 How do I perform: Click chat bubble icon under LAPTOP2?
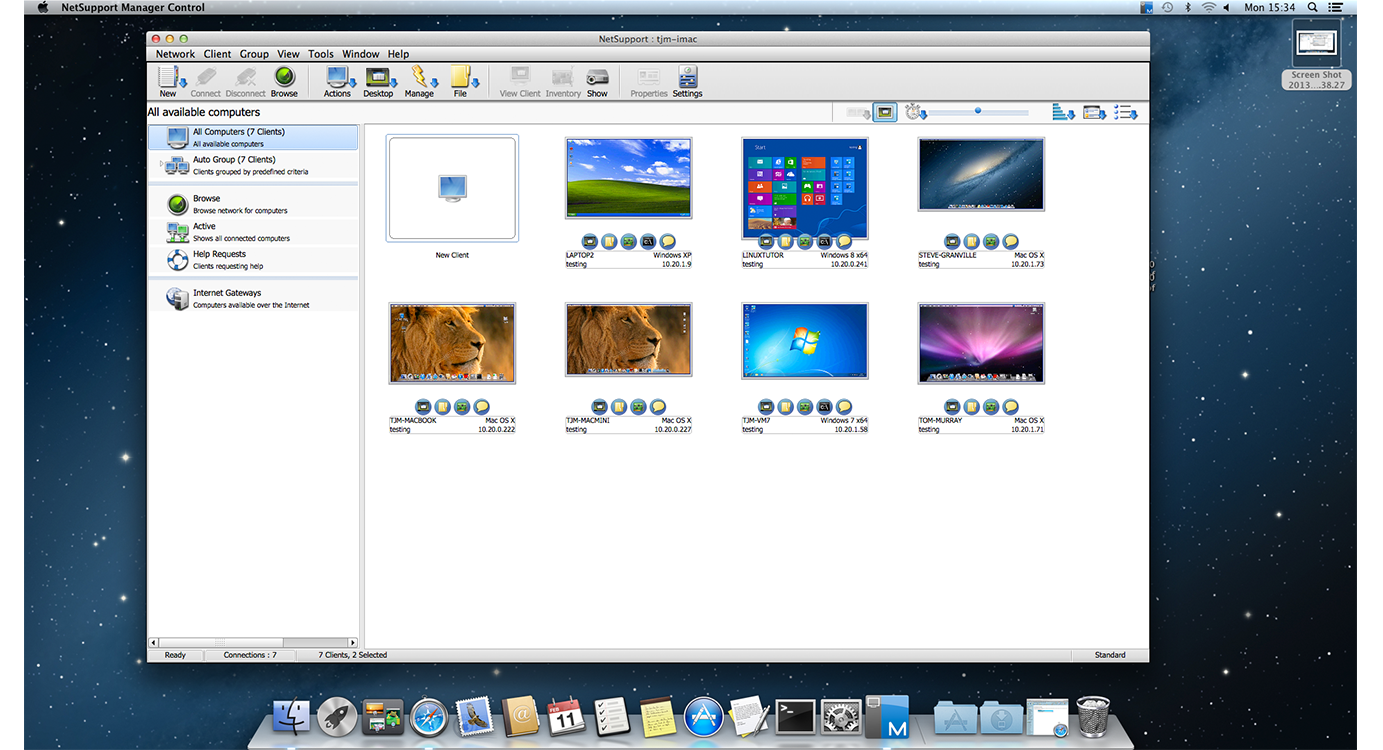668,241
